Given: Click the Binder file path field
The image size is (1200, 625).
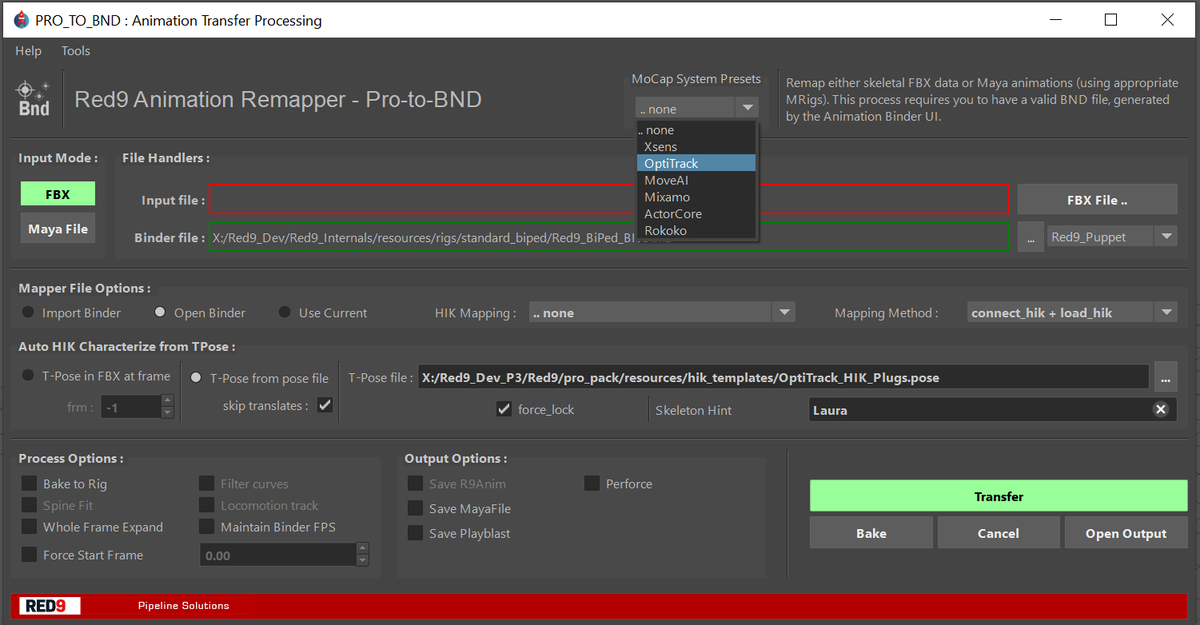Looking at the screenshot, I should (609, 238).
